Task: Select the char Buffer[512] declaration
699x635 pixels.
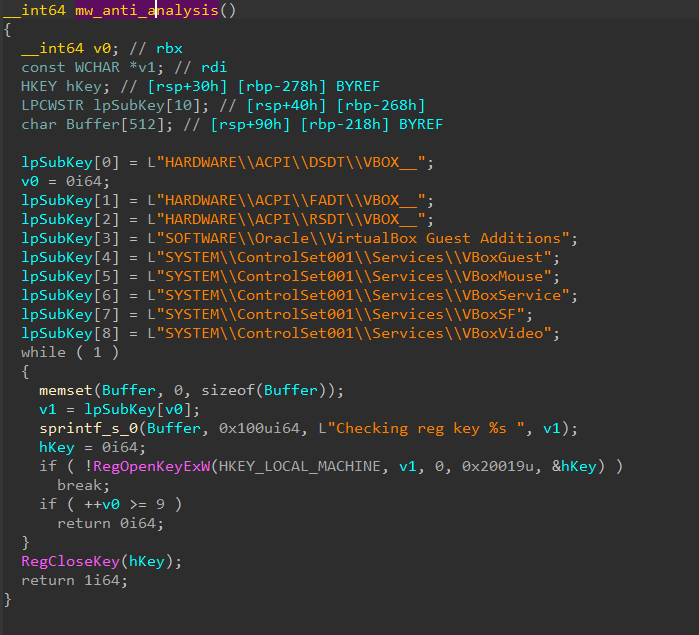Action: tap(97, 124)
